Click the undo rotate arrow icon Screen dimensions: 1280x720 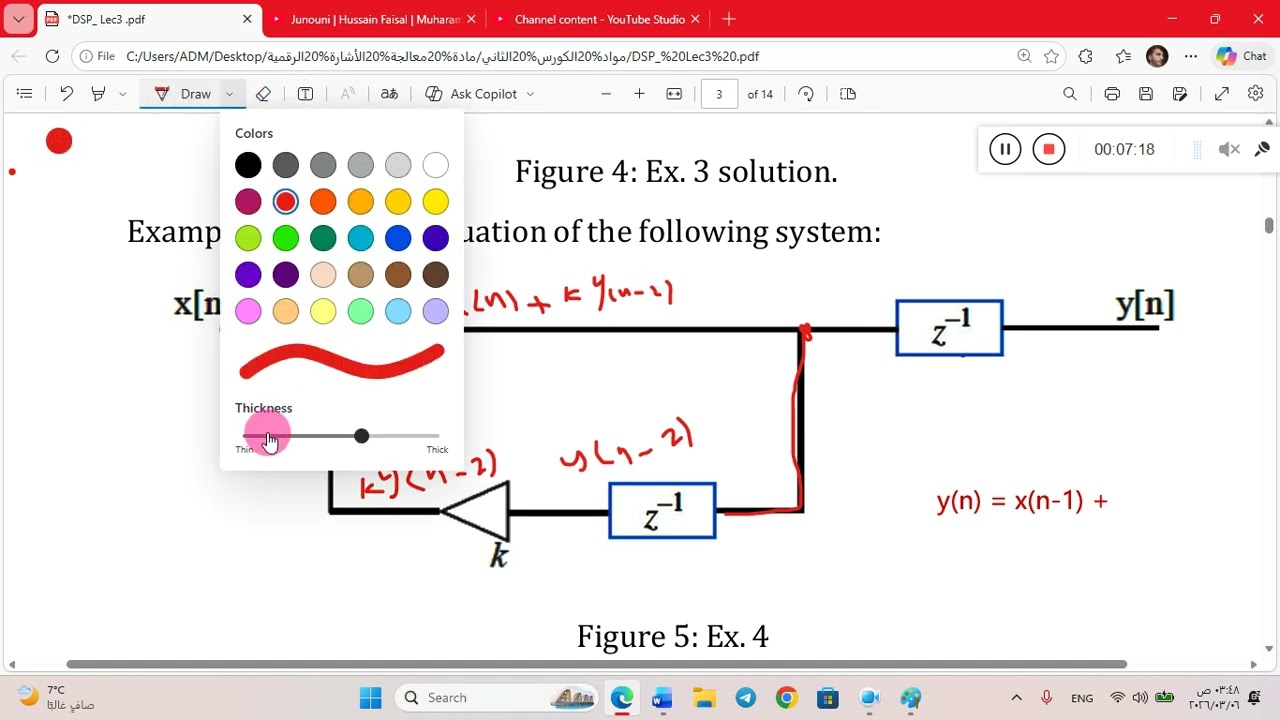coord(66,94)
